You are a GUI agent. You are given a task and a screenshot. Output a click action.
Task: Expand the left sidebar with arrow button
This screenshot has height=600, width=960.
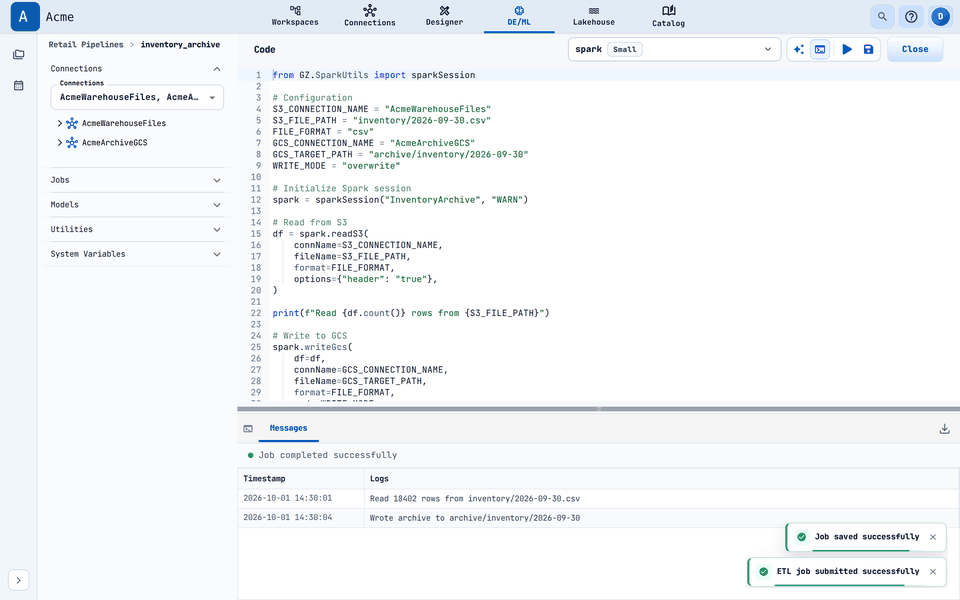click(x=18, y=580)
